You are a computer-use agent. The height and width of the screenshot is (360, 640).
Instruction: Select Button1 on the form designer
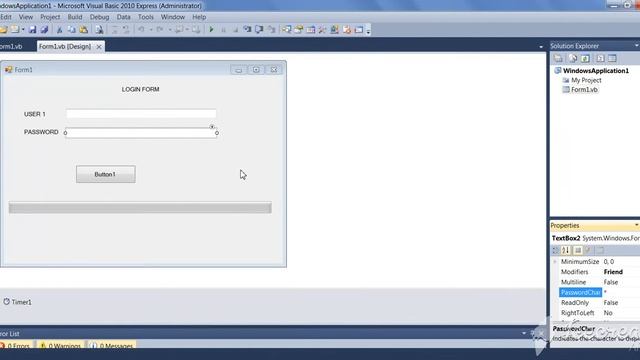106,174
